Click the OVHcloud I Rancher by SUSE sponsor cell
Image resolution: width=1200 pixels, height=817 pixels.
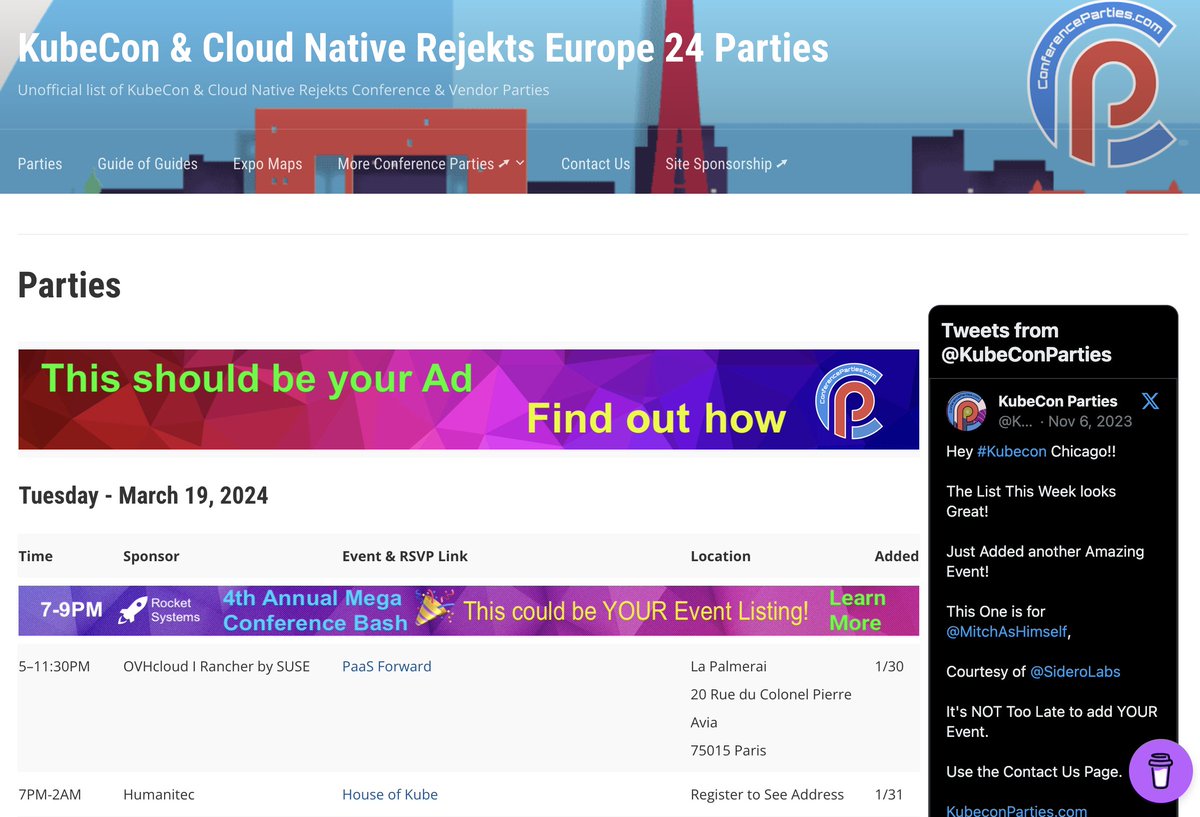click(216, 666)
